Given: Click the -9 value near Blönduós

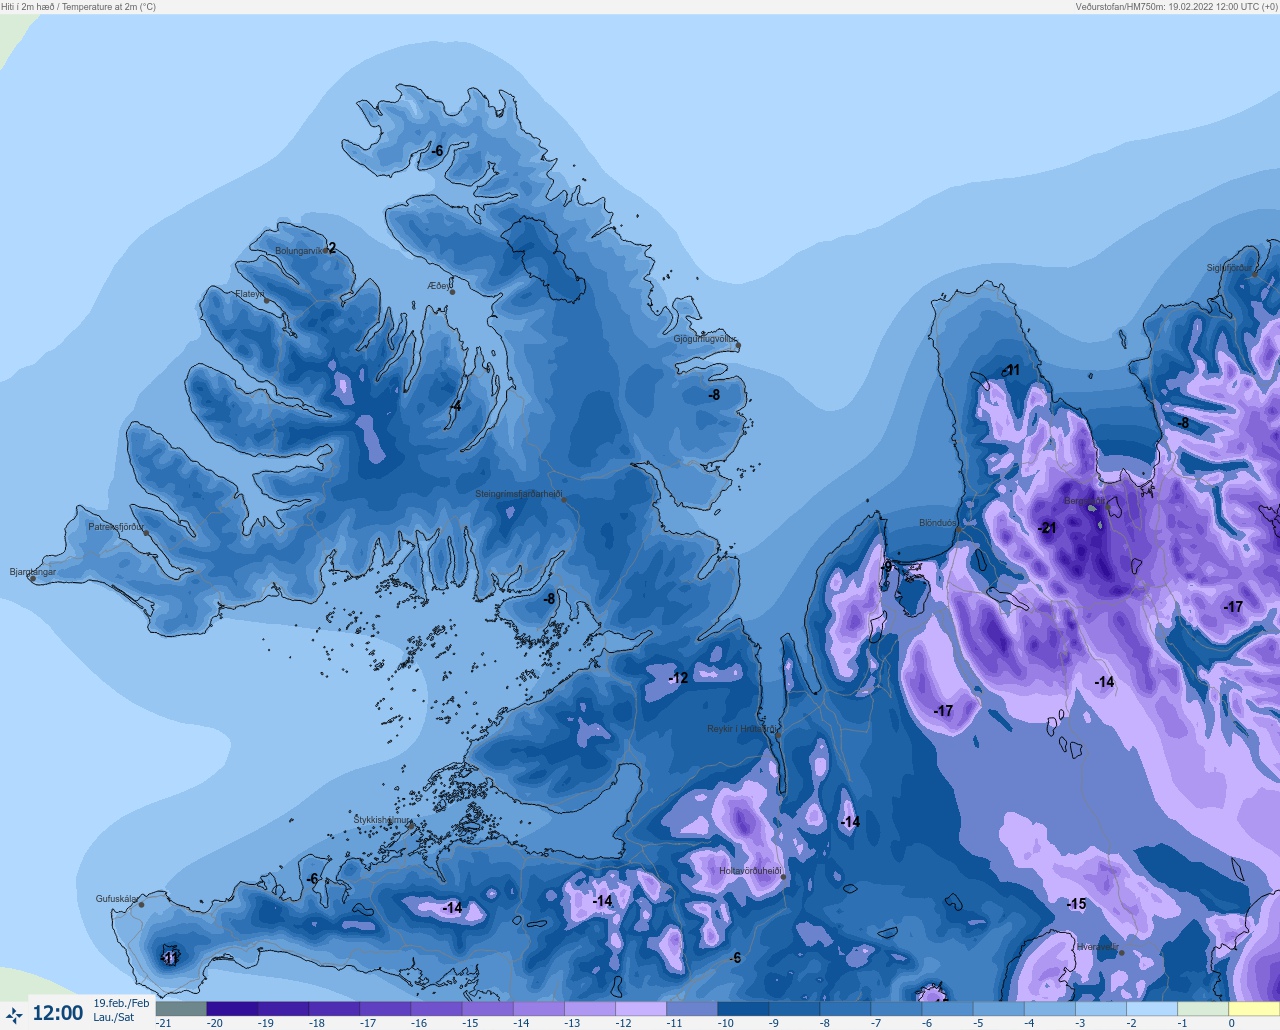Looking at the screenshot, I should [886, 567].
